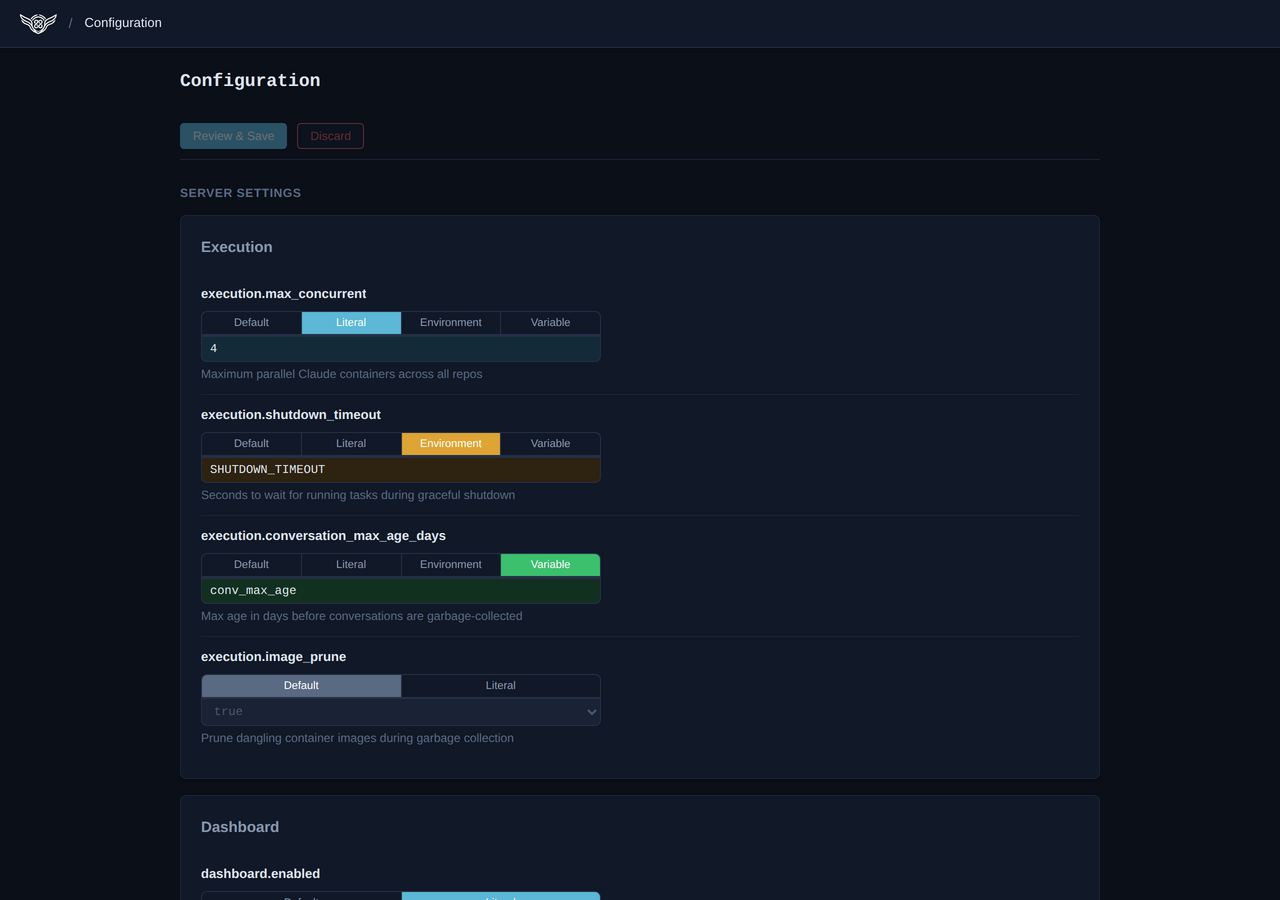Click the conv_max_age variable input field

400,591
